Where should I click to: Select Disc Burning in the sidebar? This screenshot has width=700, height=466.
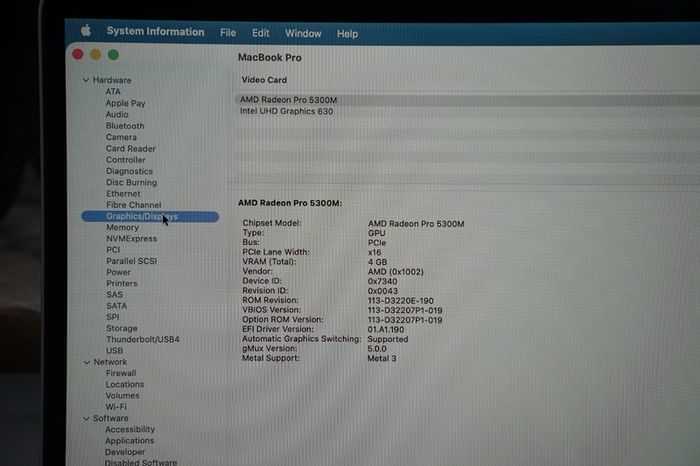click(132, 183)
